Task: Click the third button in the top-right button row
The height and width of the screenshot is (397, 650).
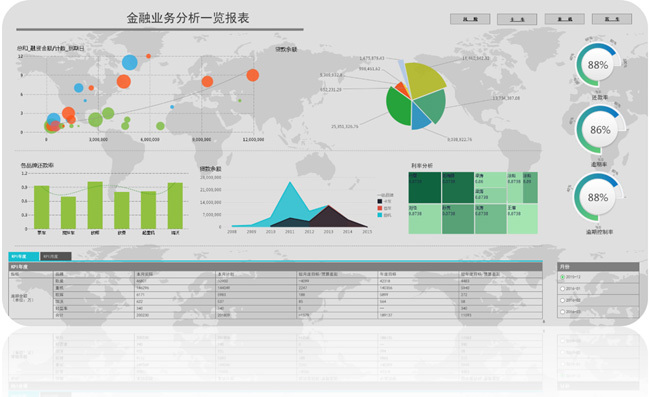Action: (565, 19)
